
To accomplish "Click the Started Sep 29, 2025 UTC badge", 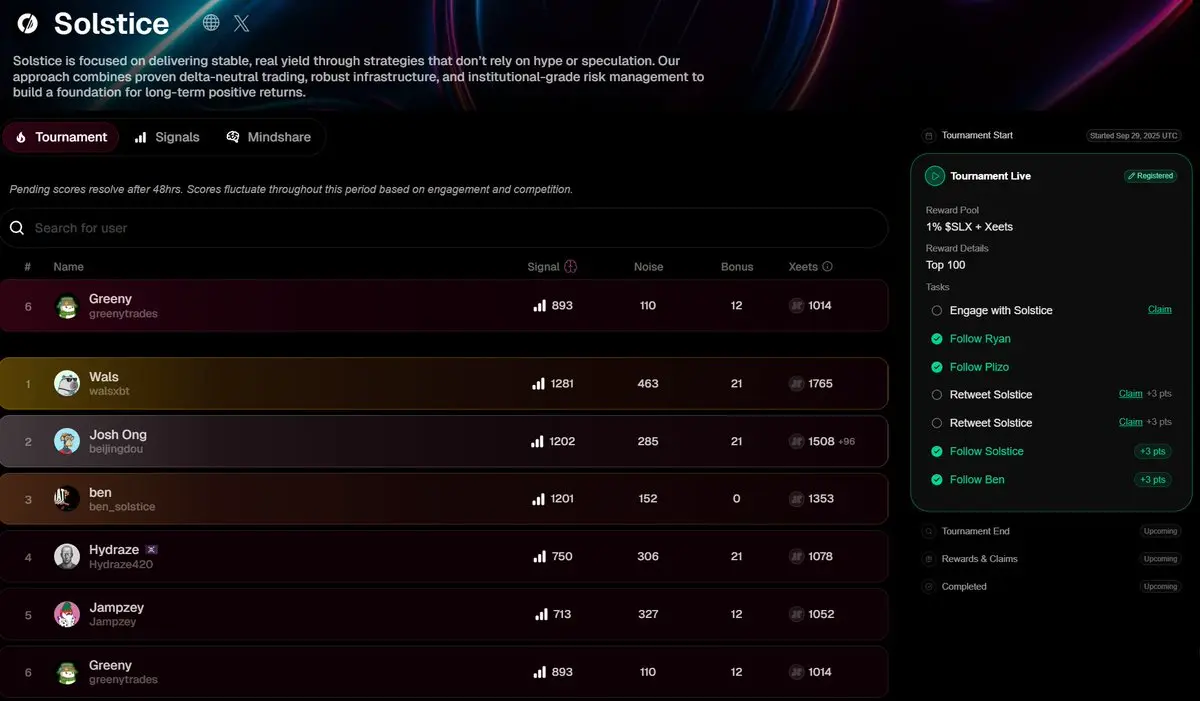I will coord(1135,136).
